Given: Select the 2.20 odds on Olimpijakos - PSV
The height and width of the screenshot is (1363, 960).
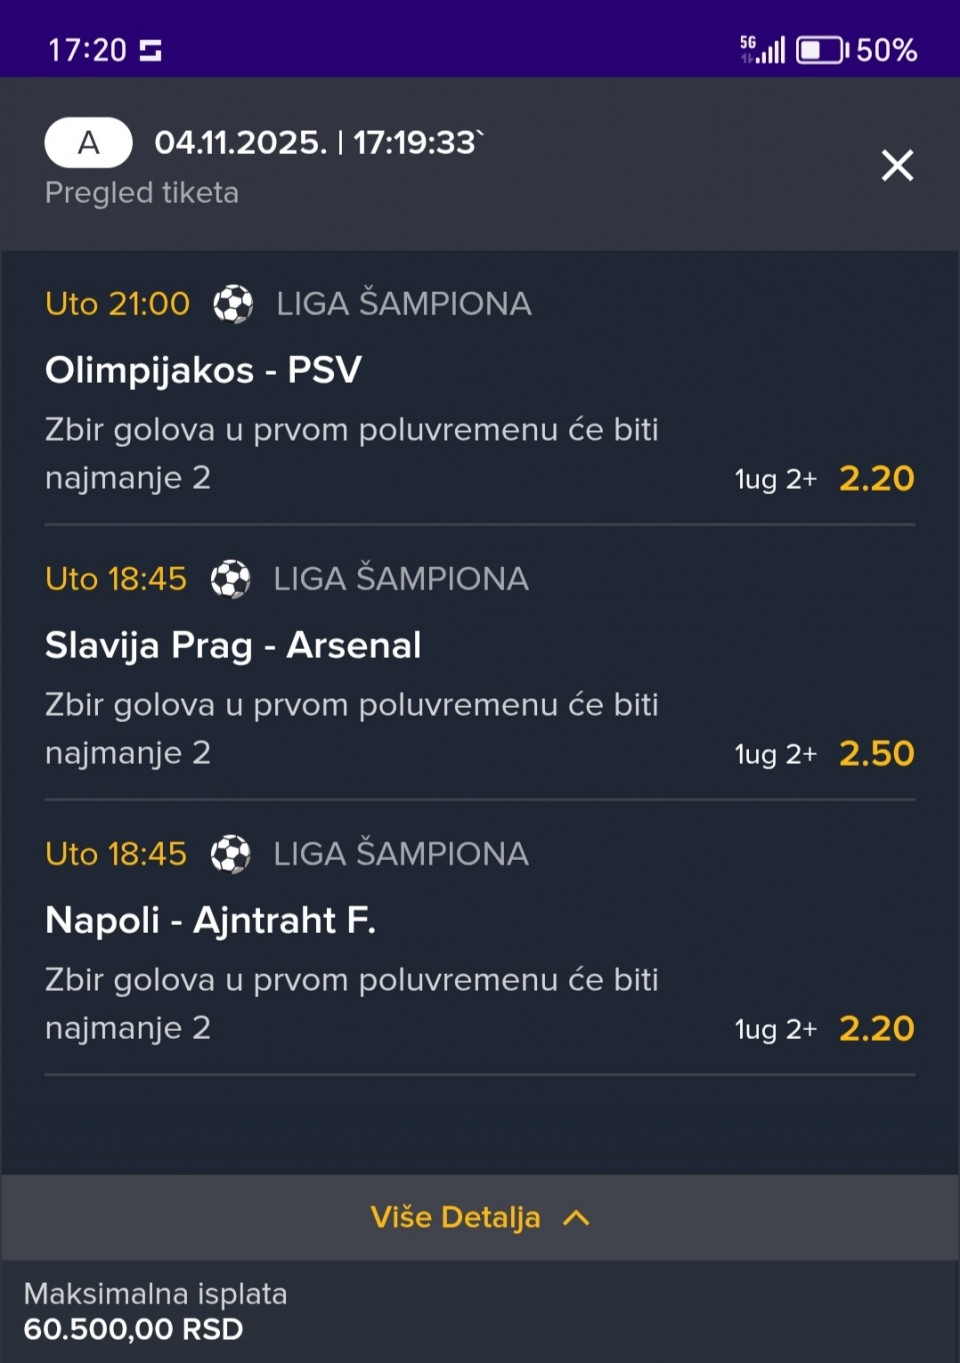Looking at the screenshot, I should 876,478.
